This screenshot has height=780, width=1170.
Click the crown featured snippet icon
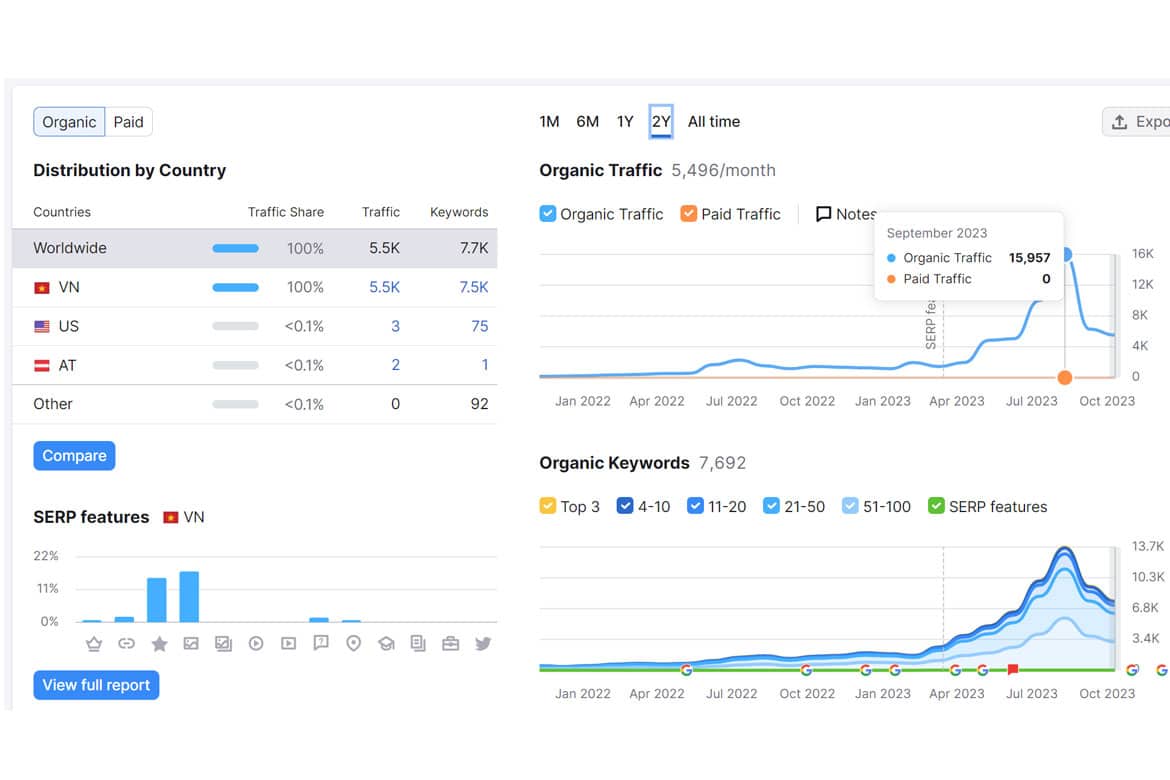coord(94,643)
